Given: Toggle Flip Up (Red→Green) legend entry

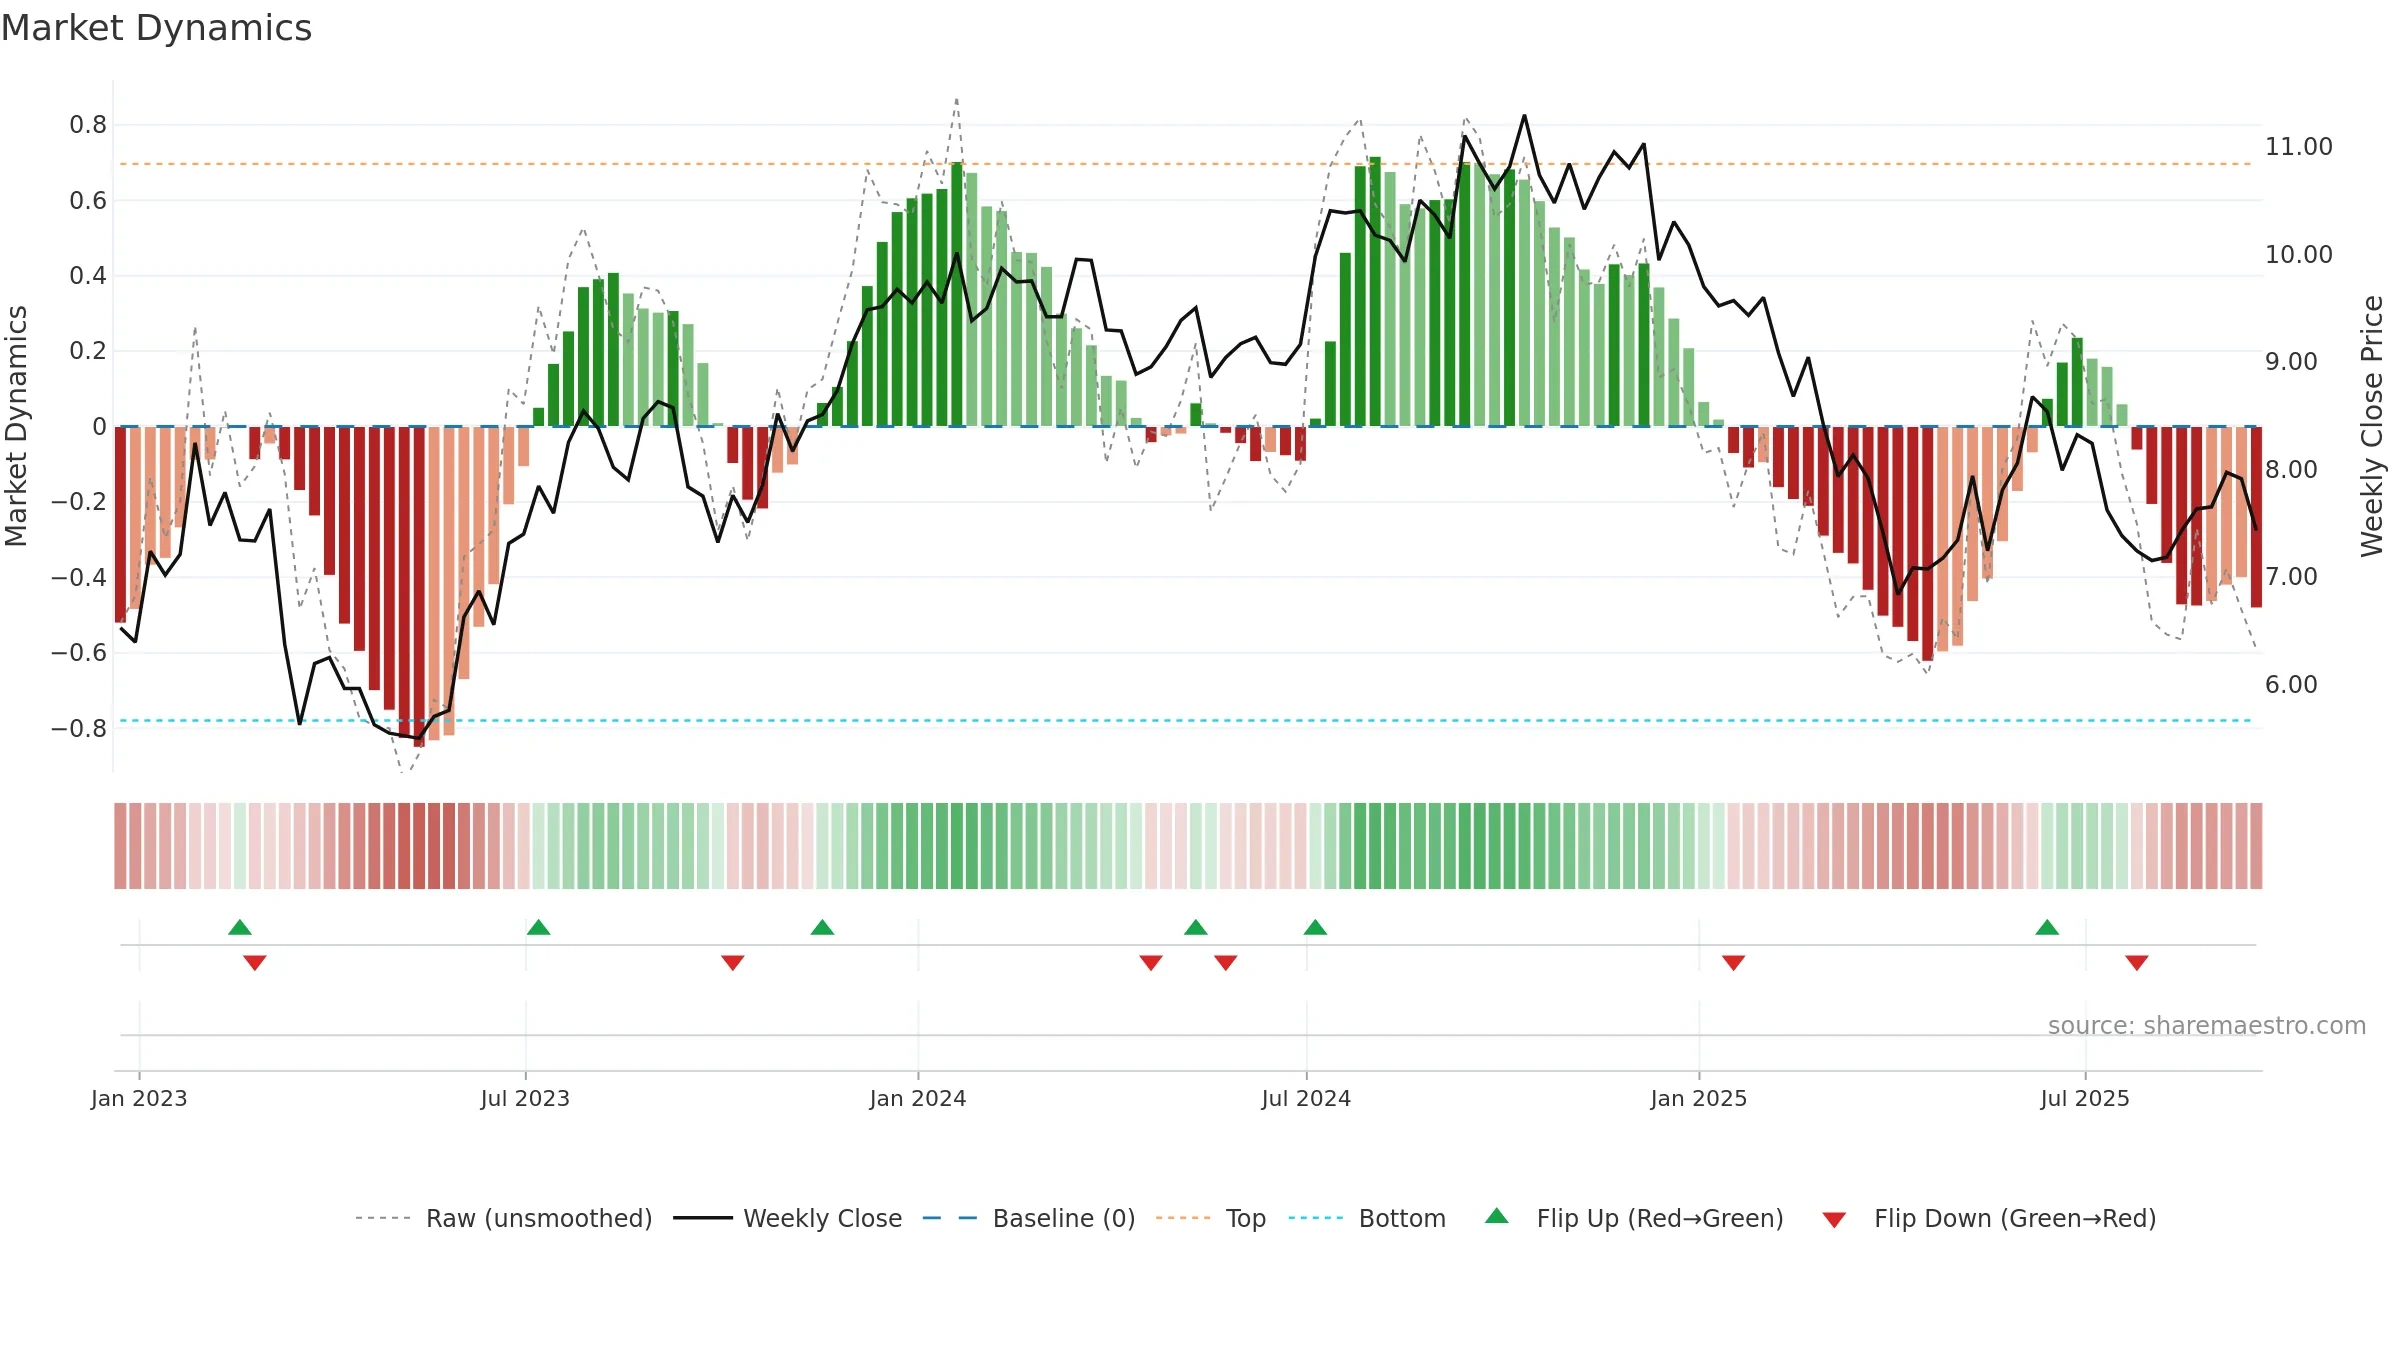Looking at the screenshot, I should [1634, 1218].
